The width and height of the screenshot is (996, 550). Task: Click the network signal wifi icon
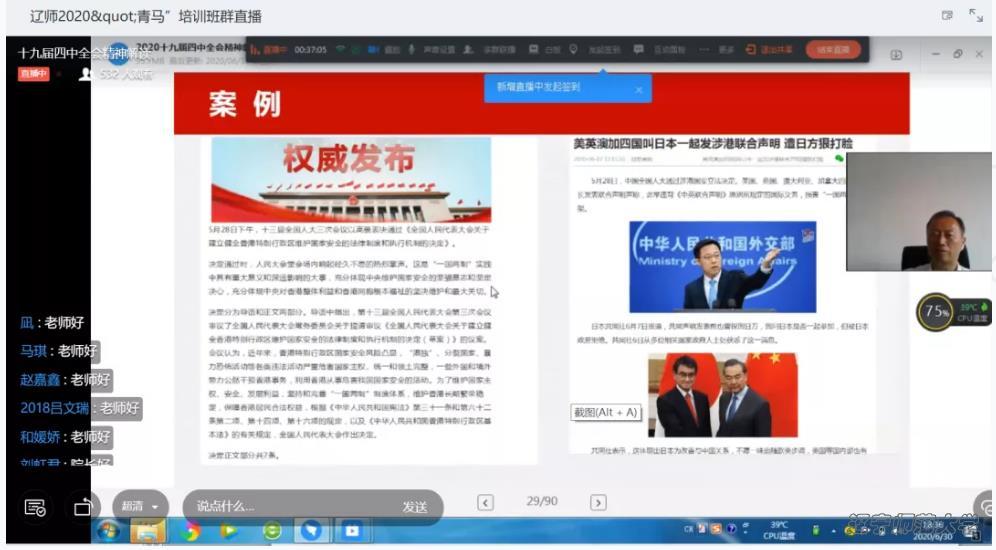(x=340, y=50)
